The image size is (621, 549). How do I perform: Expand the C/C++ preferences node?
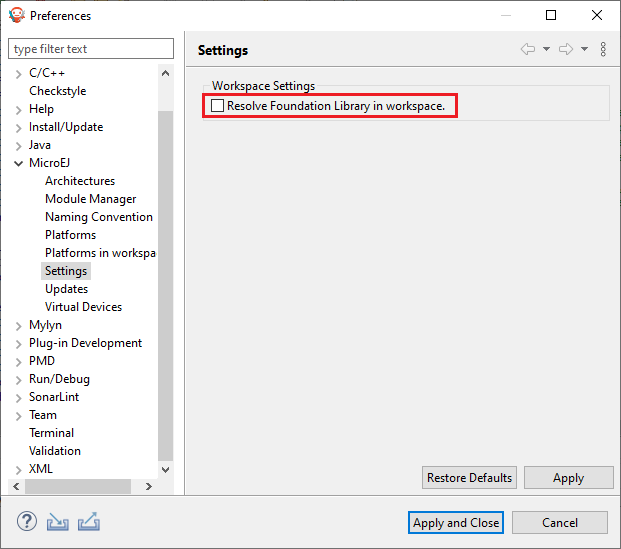point(19,73)
